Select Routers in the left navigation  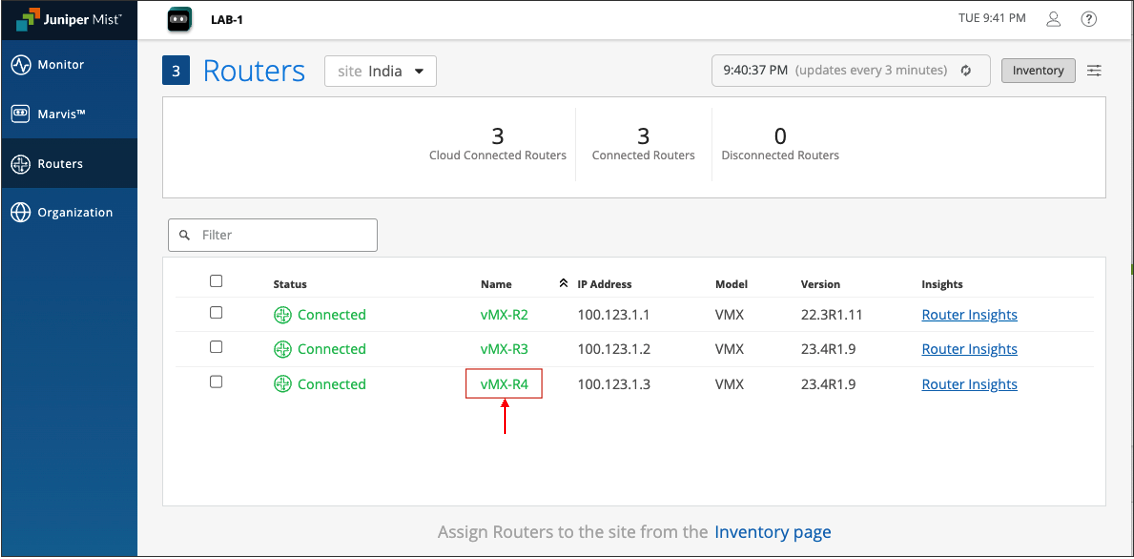[x=60, y=164]
